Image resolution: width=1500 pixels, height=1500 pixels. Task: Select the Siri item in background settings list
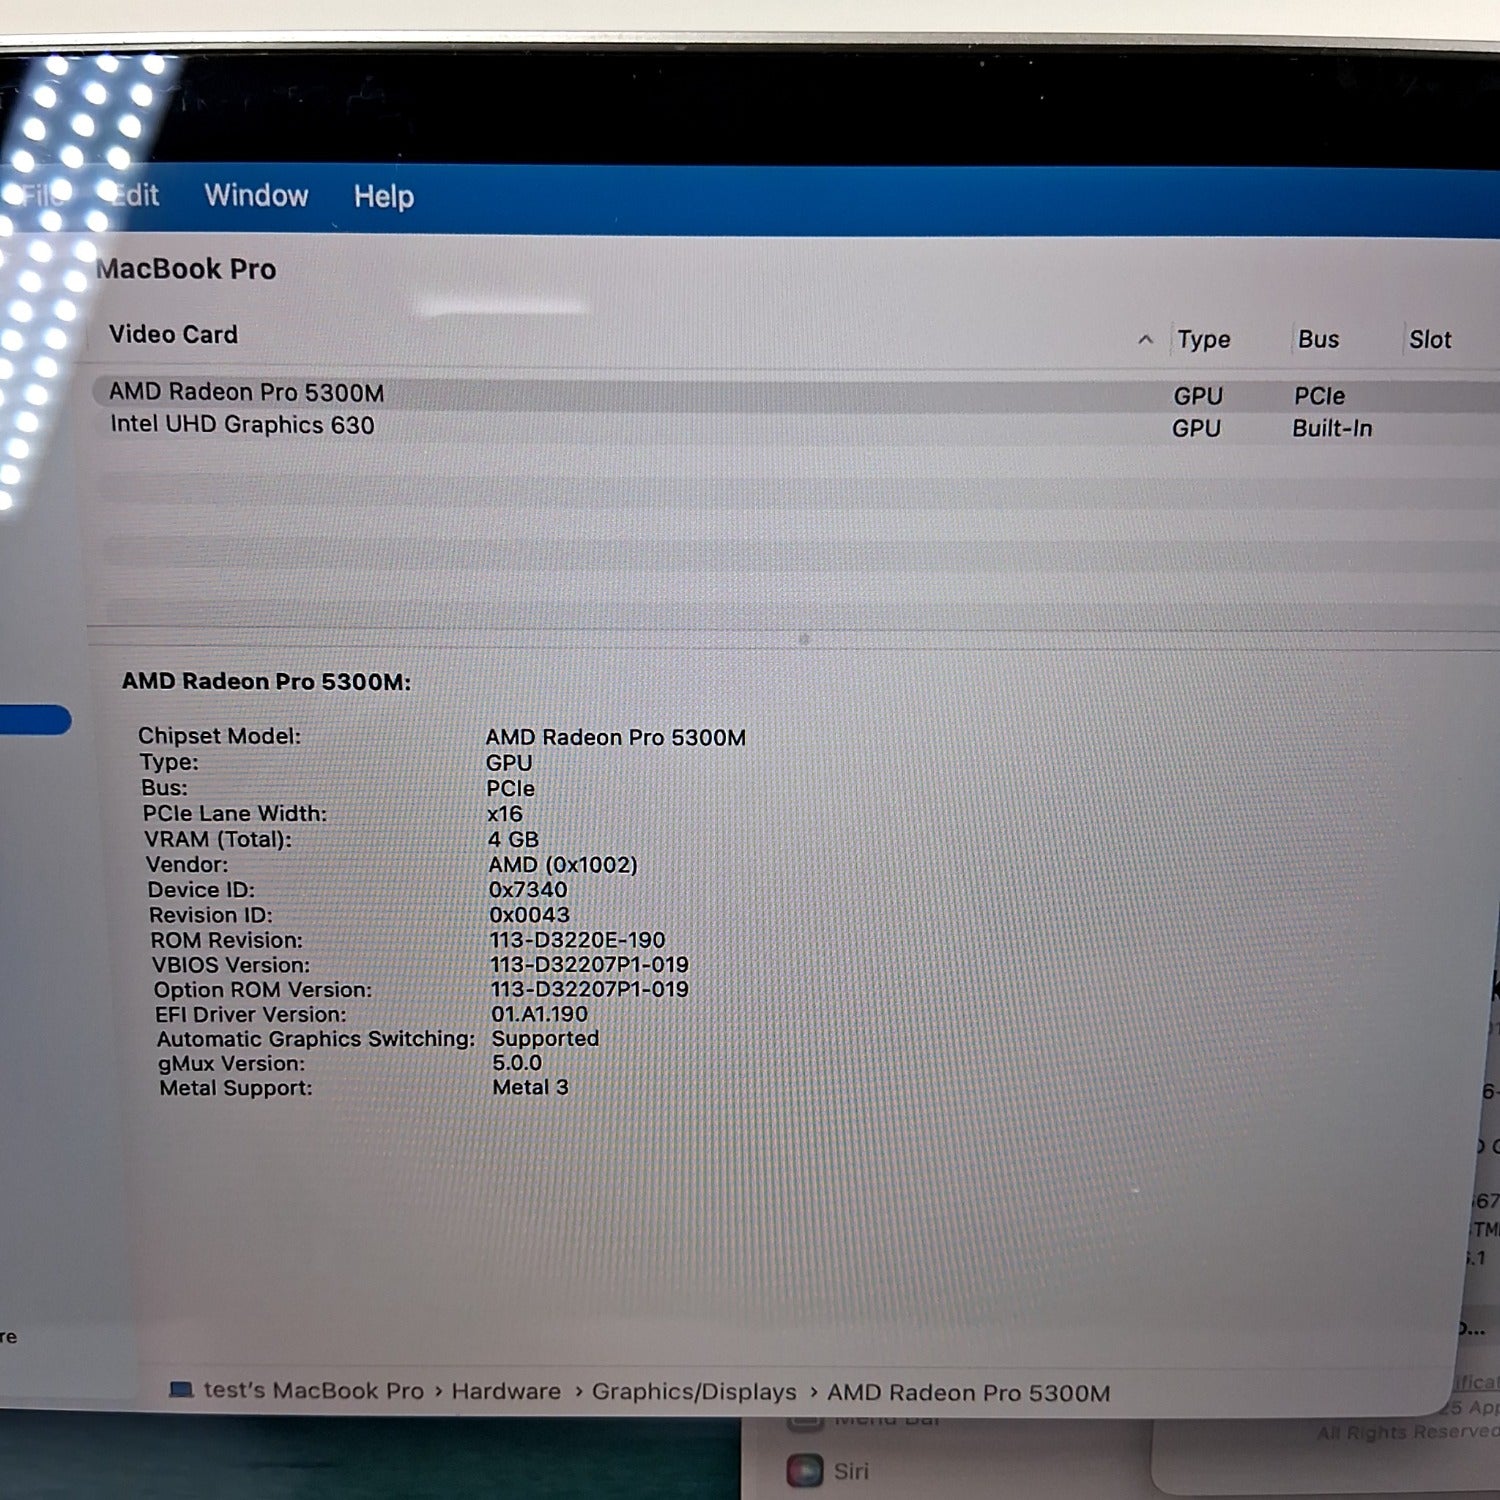851,1471
